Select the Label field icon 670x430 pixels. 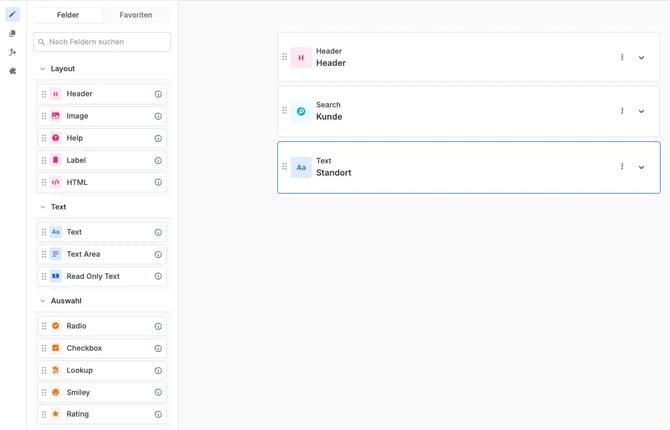tap(56, 160)
